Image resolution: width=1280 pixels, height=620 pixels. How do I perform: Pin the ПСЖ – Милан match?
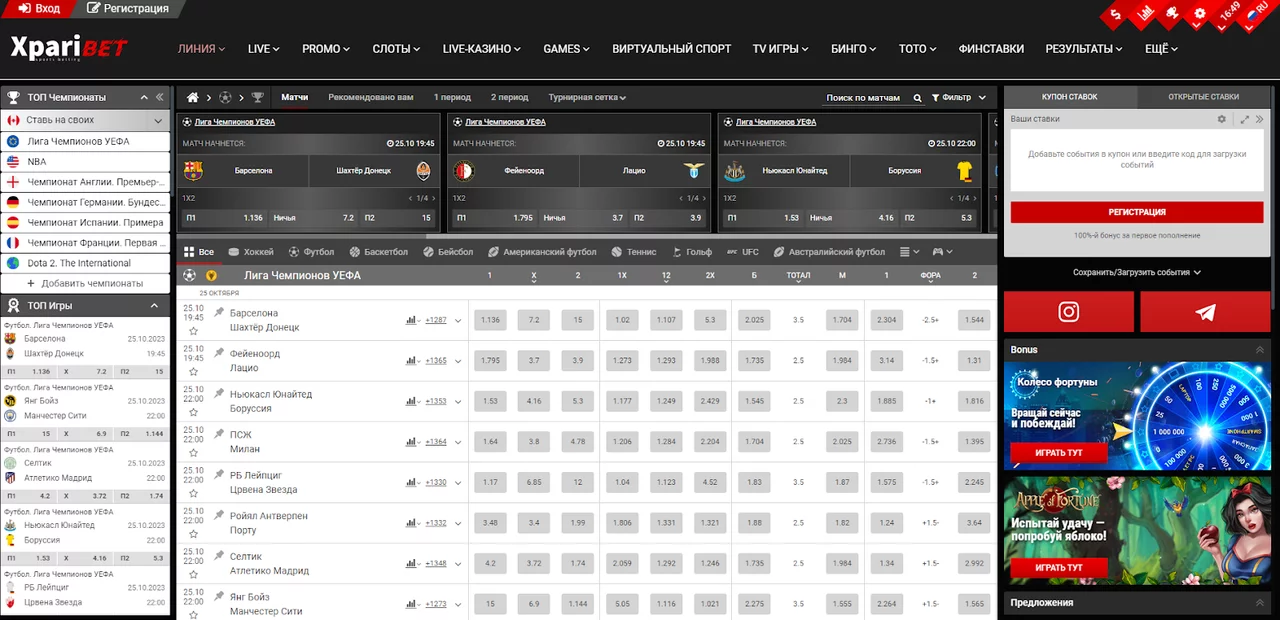click(x=219, y=435)
